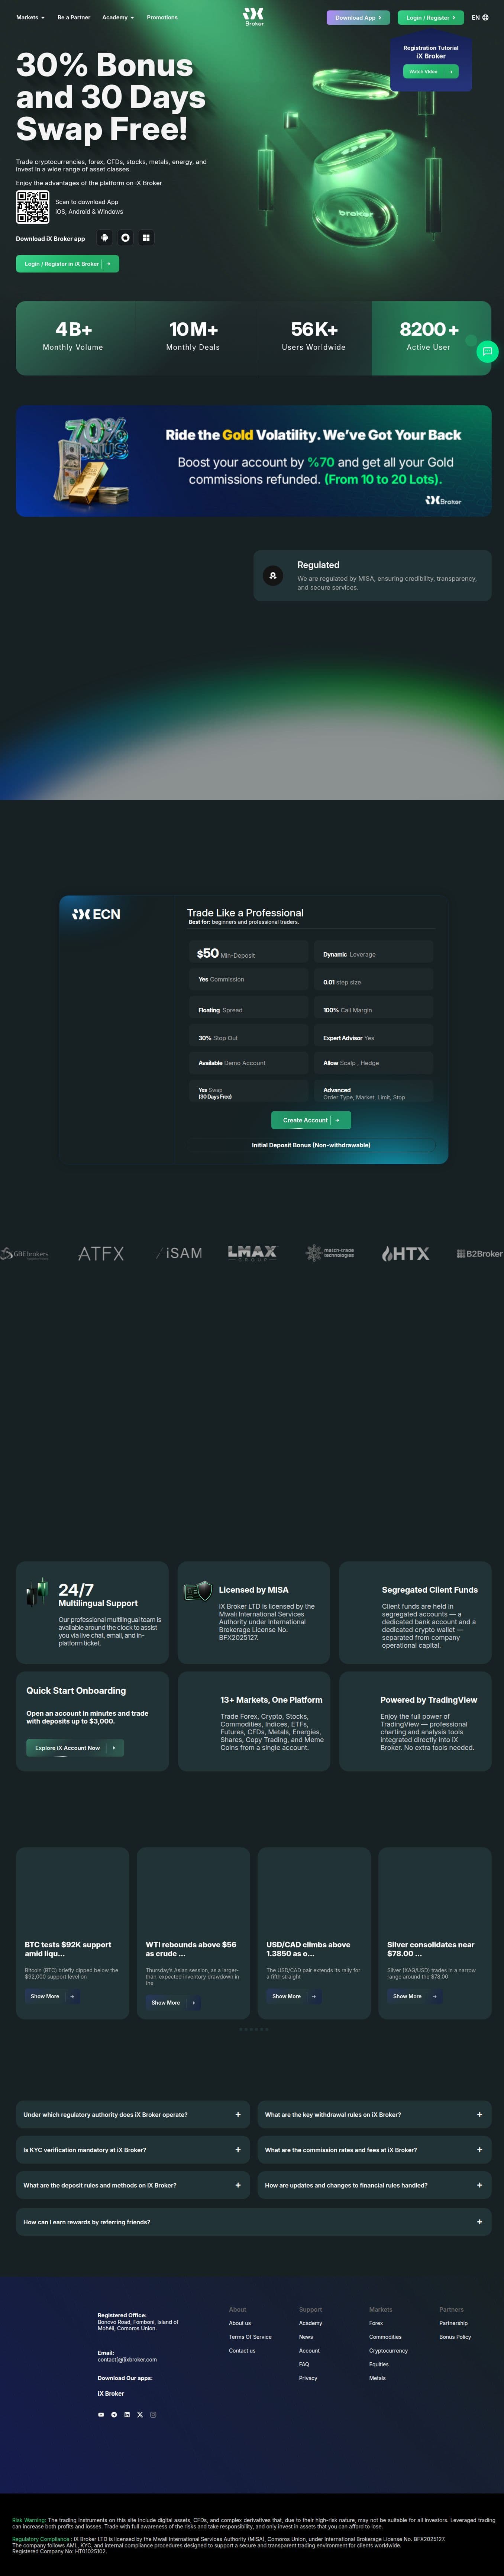504x2576 pixels.
Task: Open FAQ footer link
Action: [304, 2364]
